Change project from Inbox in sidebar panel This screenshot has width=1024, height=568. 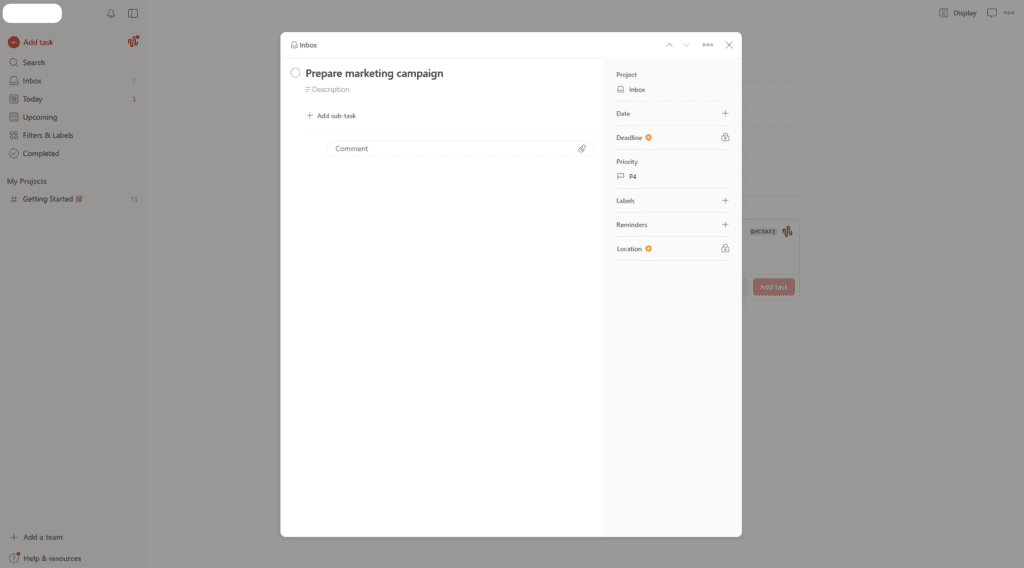(x=632, y=89)
